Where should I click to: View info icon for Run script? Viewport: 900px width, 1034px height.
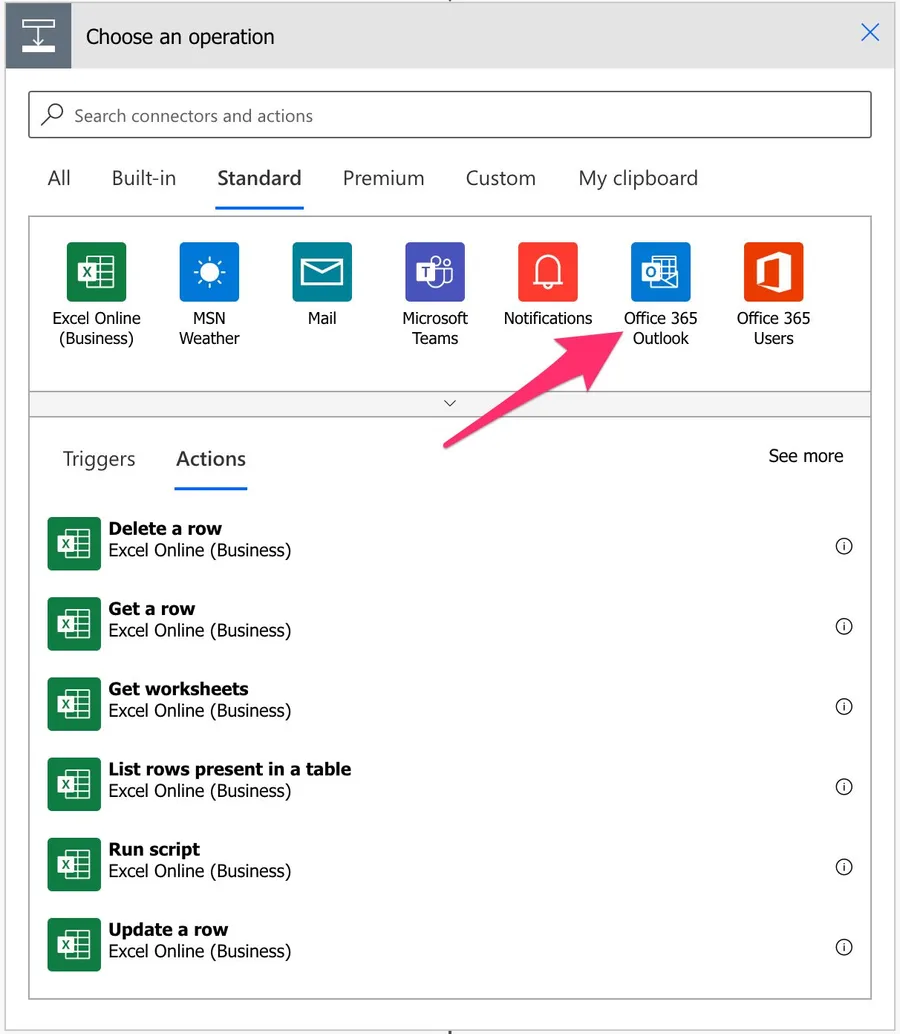tap(844, 867)
